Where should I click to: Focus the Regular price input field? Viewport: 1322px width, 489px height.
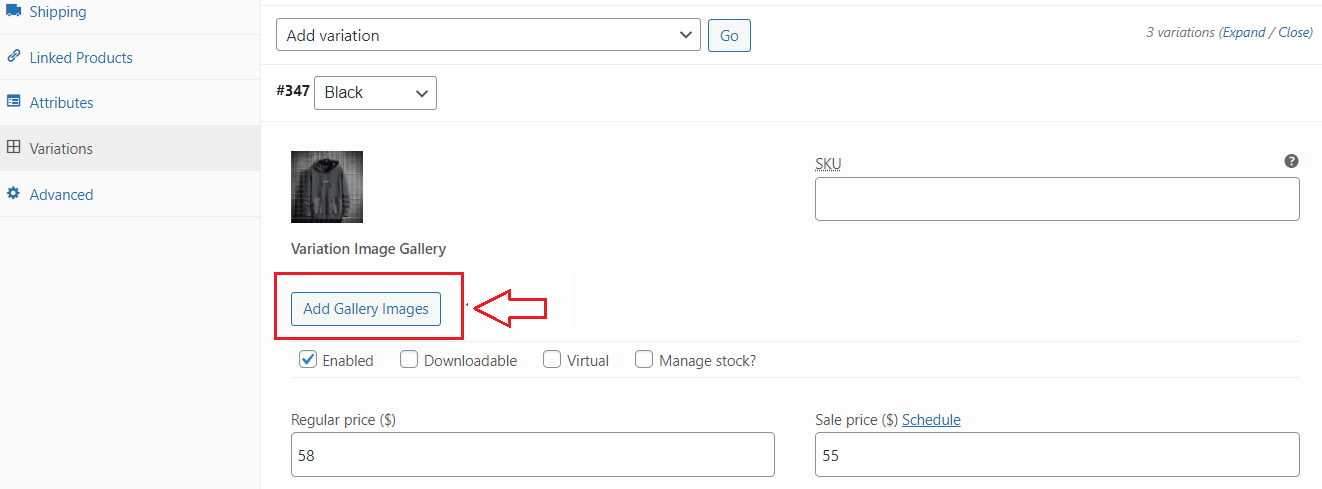click(x=533, y=455)
